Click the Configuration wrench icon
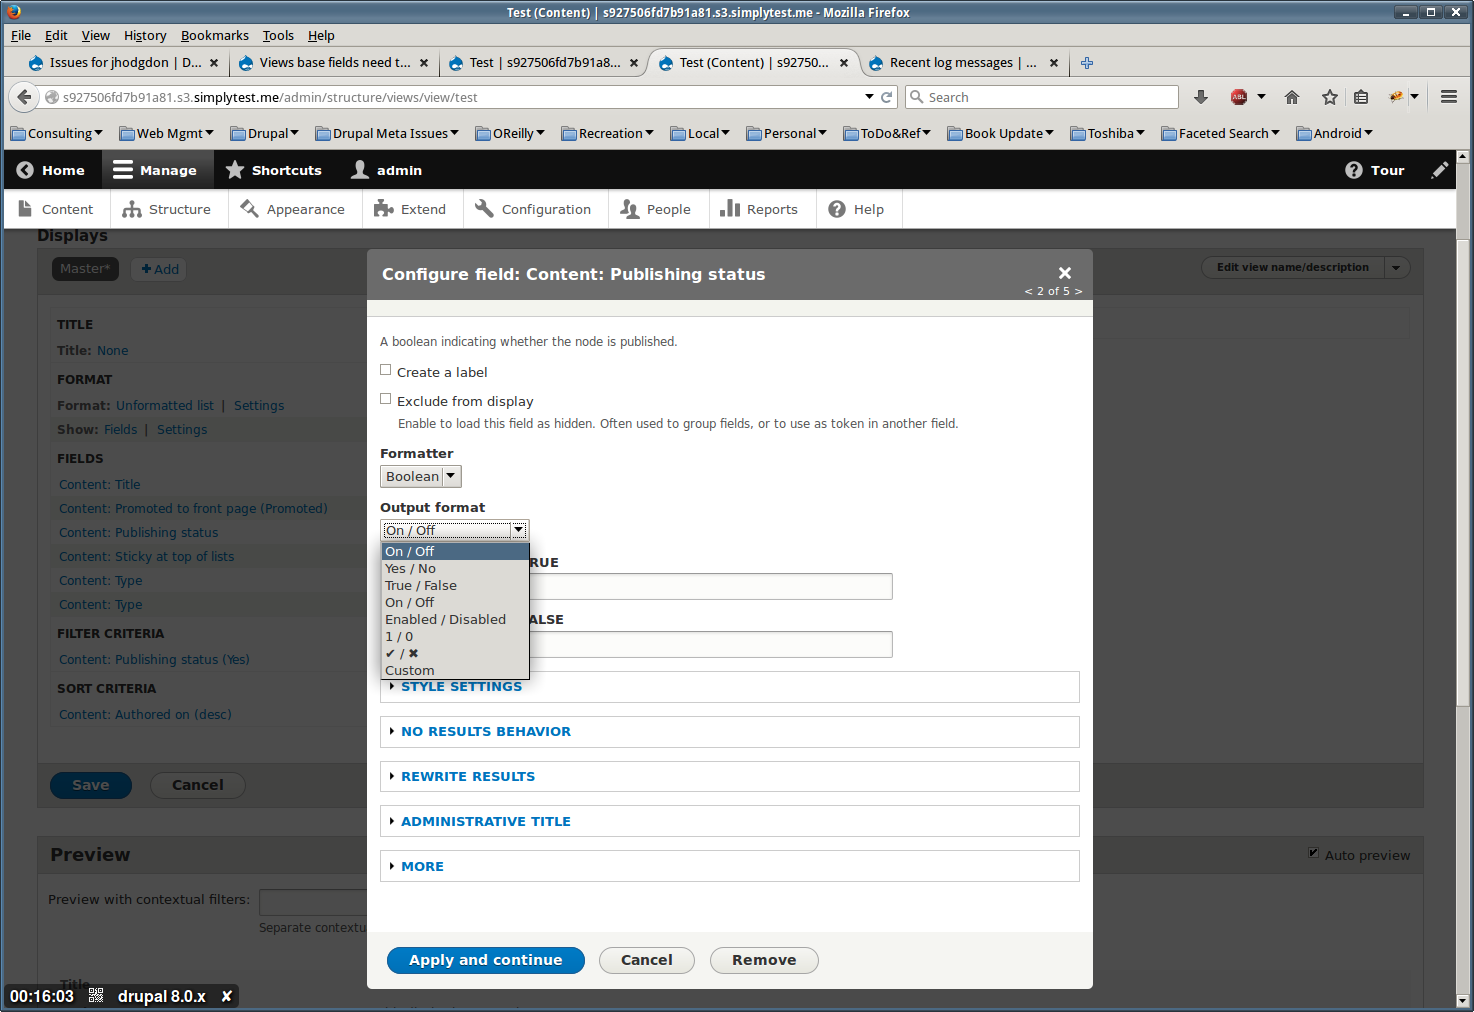 tap(484, 209)
